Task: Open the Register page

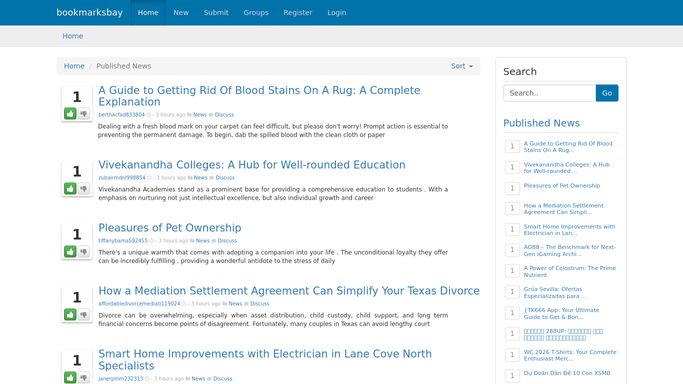Action: tap(298, 13)
